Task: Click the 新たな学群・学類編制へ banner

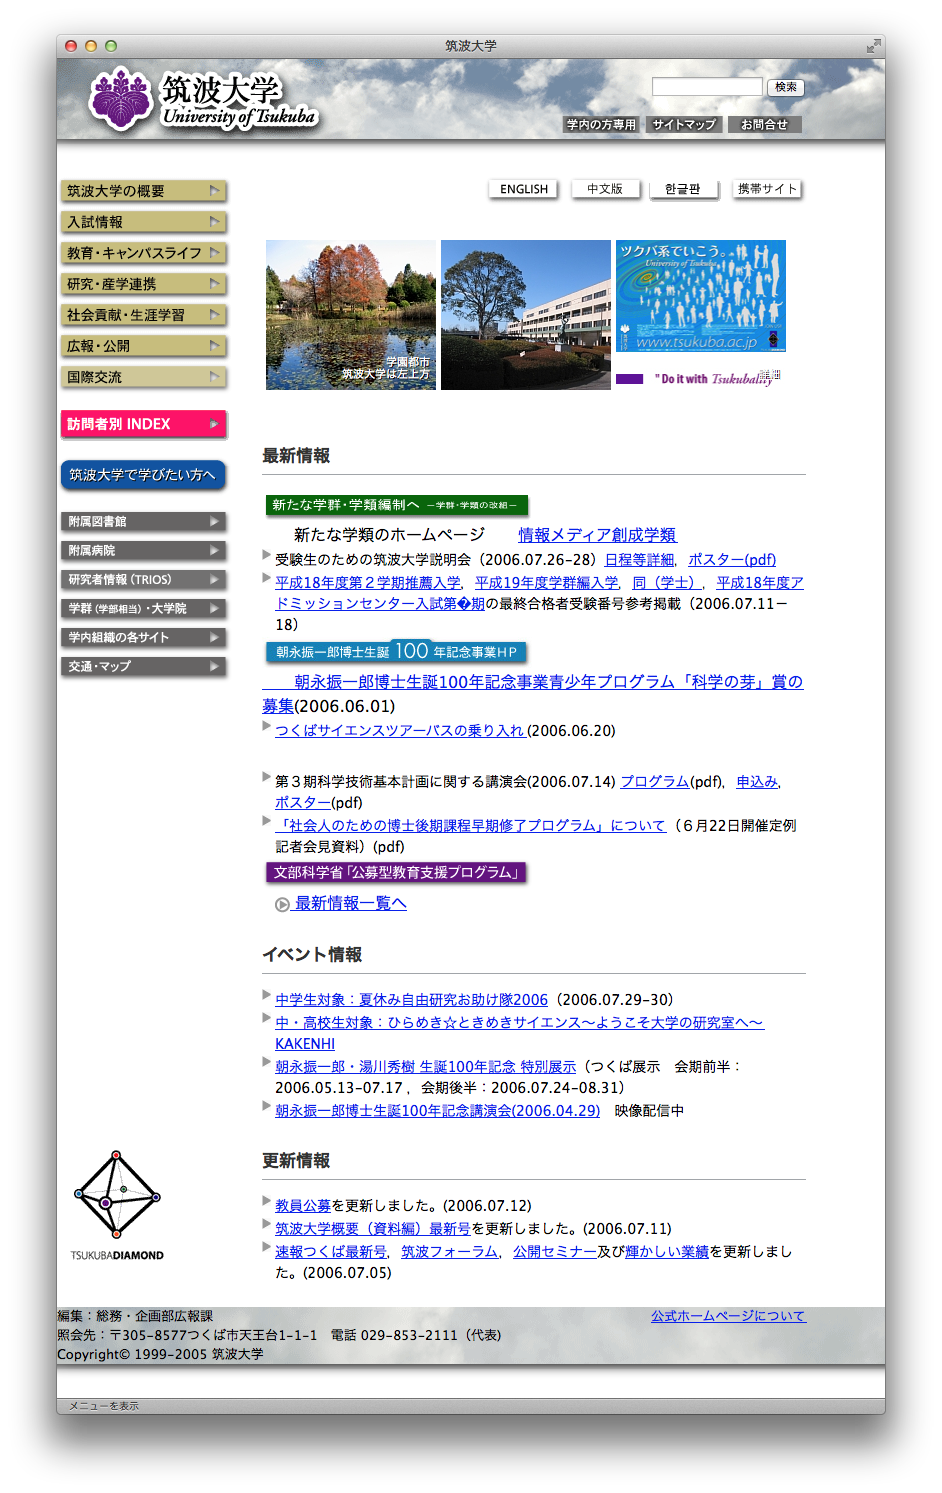Action: tap(397, 505)
